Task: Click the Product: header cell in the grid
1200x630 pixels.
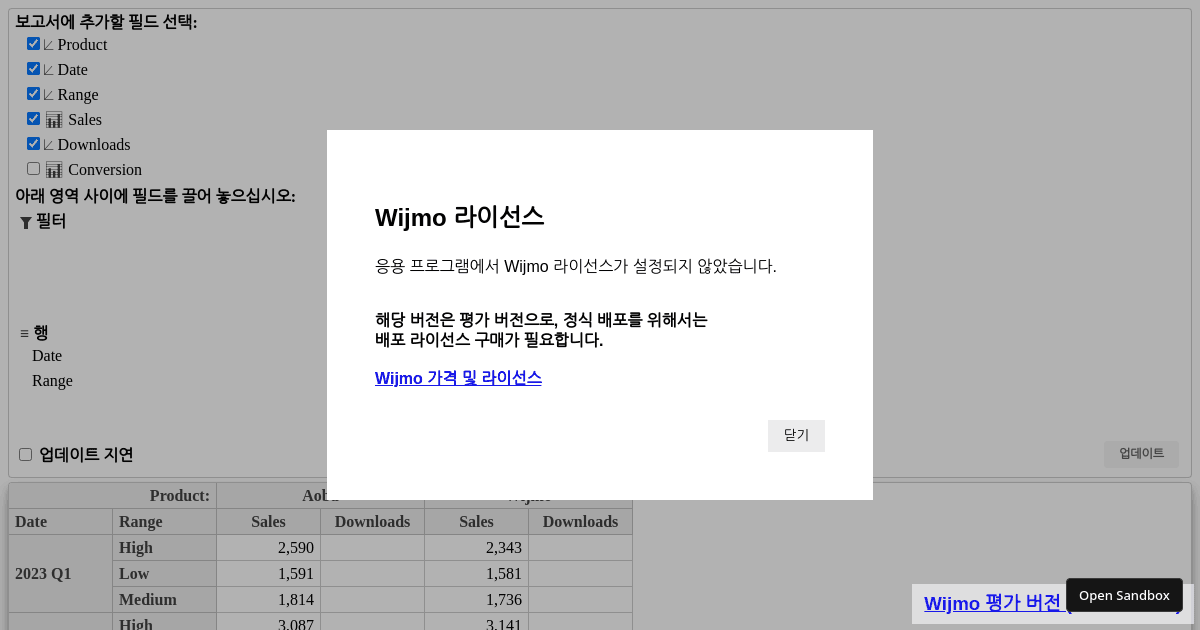Action: 113,496
